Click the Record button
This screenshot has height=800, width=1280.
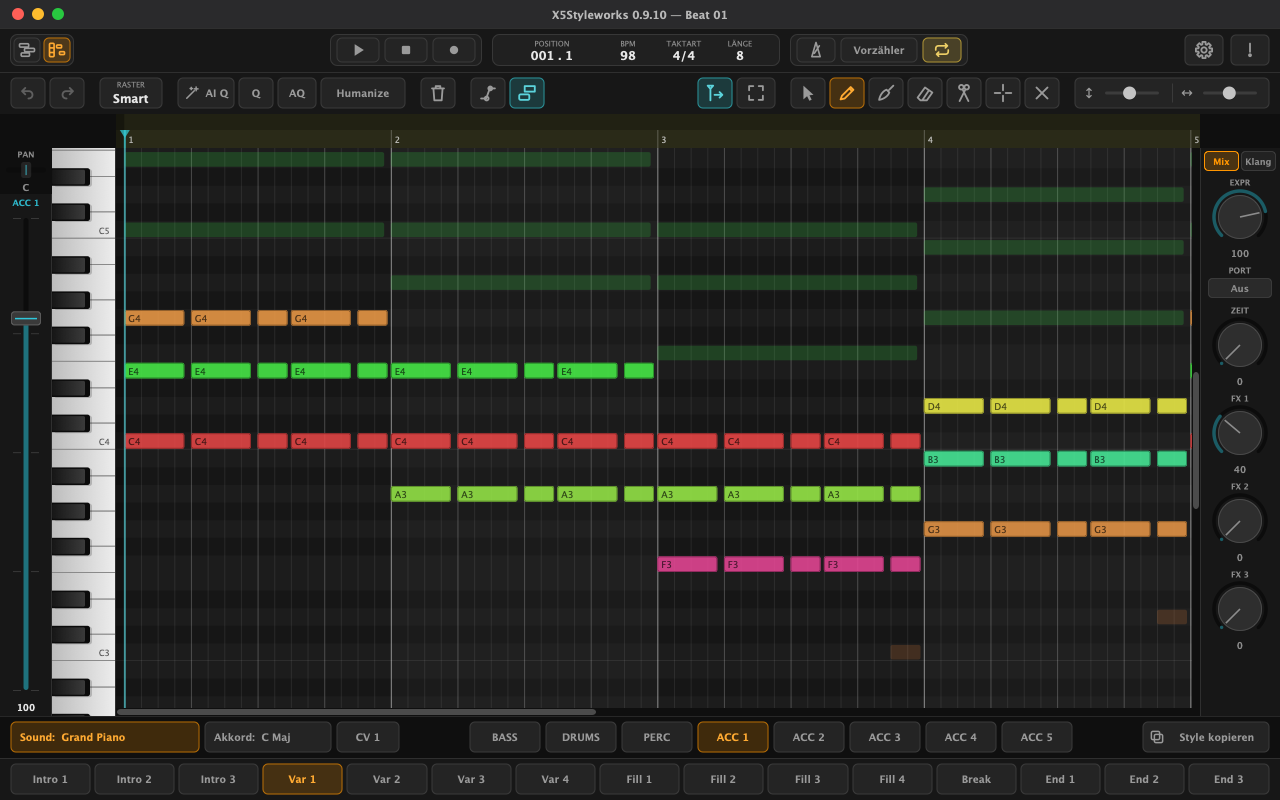pos(454,50)
